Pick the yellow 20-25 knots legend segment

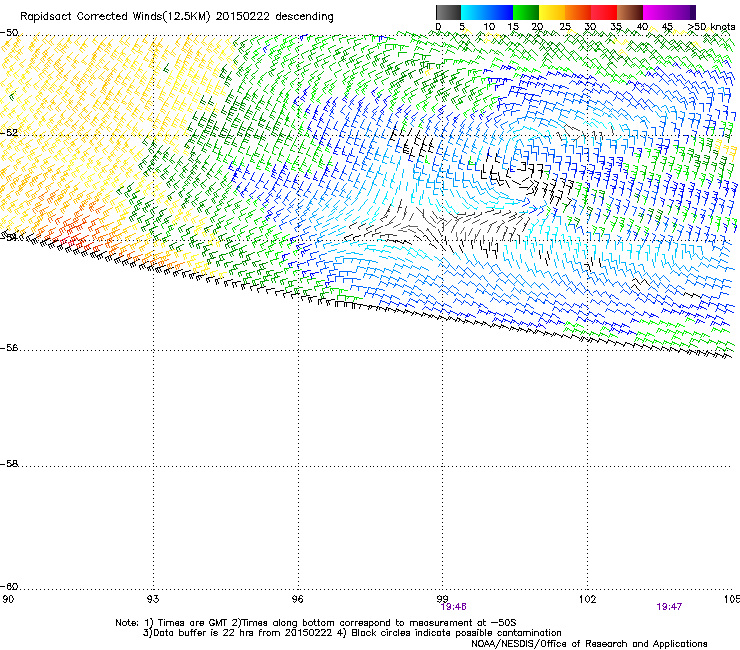[551, 12]
